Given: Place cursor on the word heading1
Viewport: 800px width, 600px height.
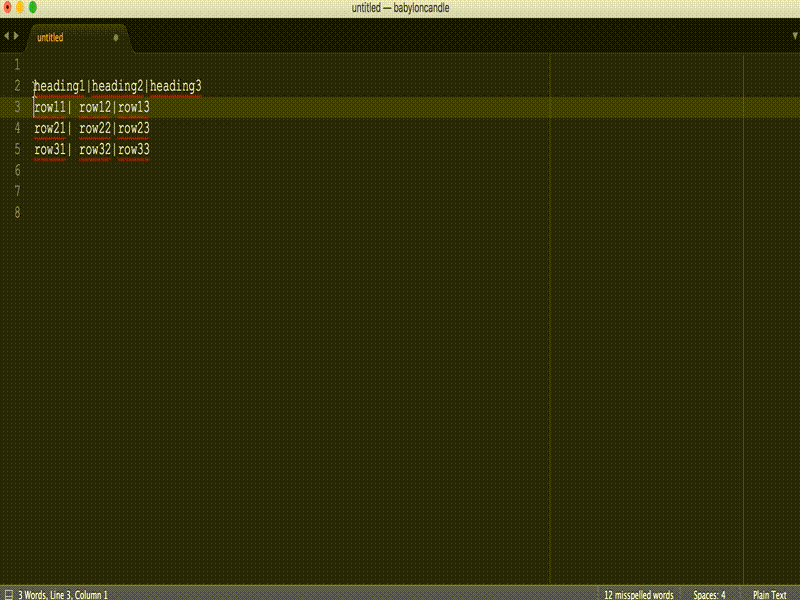Looking at the screenshot, I should click(58, 85).
